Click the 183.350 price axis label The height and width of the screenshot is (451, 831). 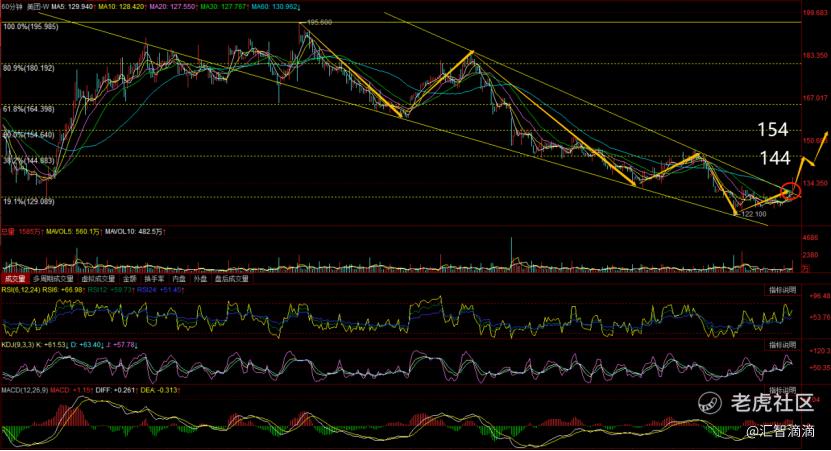816,55
